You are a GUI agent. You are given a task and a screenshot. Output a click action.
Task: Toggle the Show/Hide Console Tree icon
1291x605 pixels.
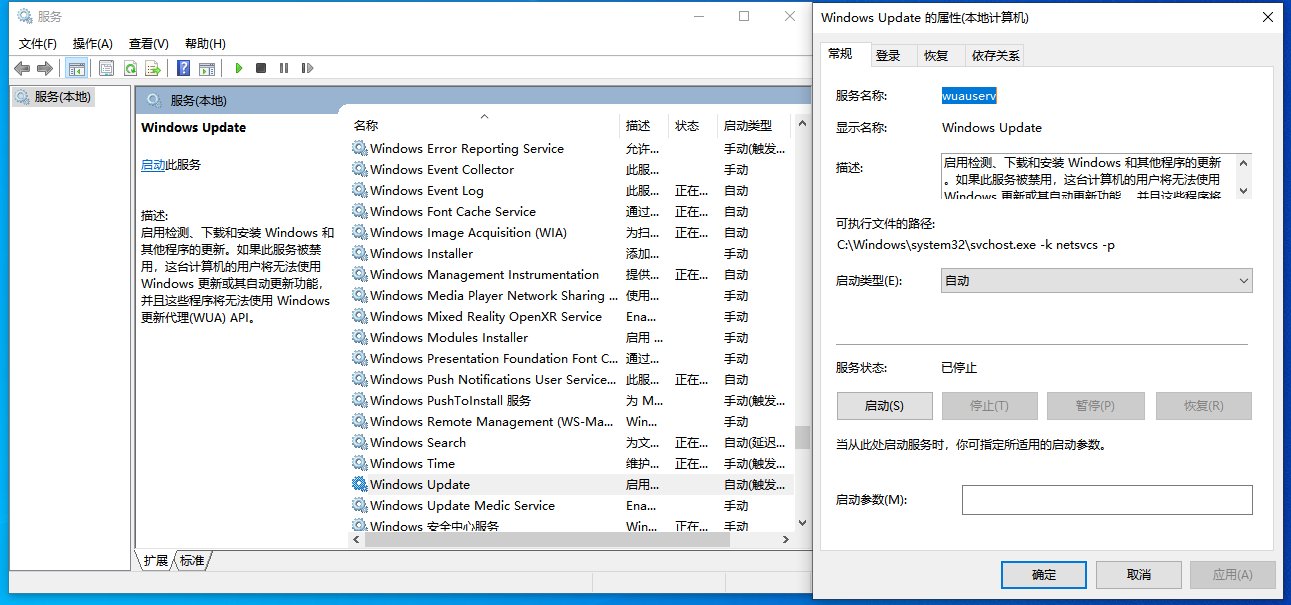coord(76,68)
